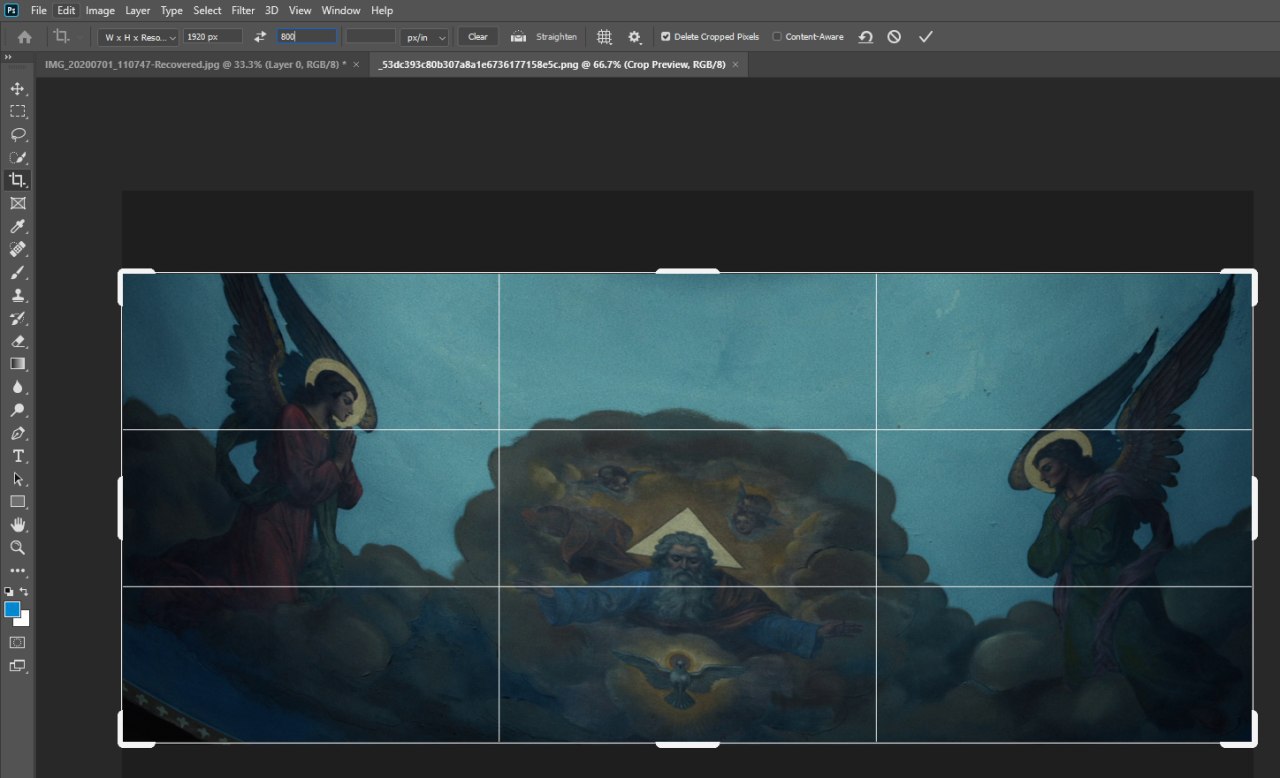The width and height of the screenshot is (1280, 778).
Task: Open additional crop settings gear
Action: point(634,37)
